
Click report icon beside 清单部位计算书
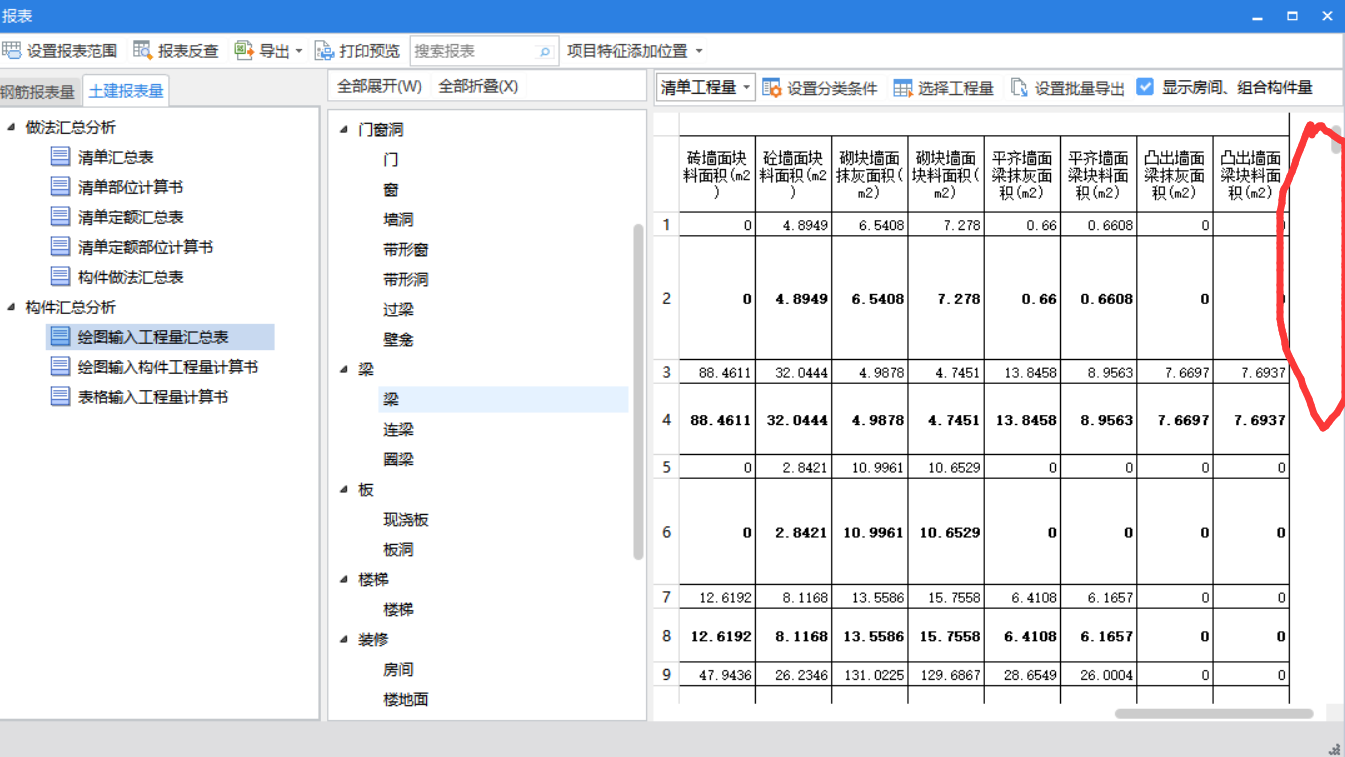click(x=60, y=187)
